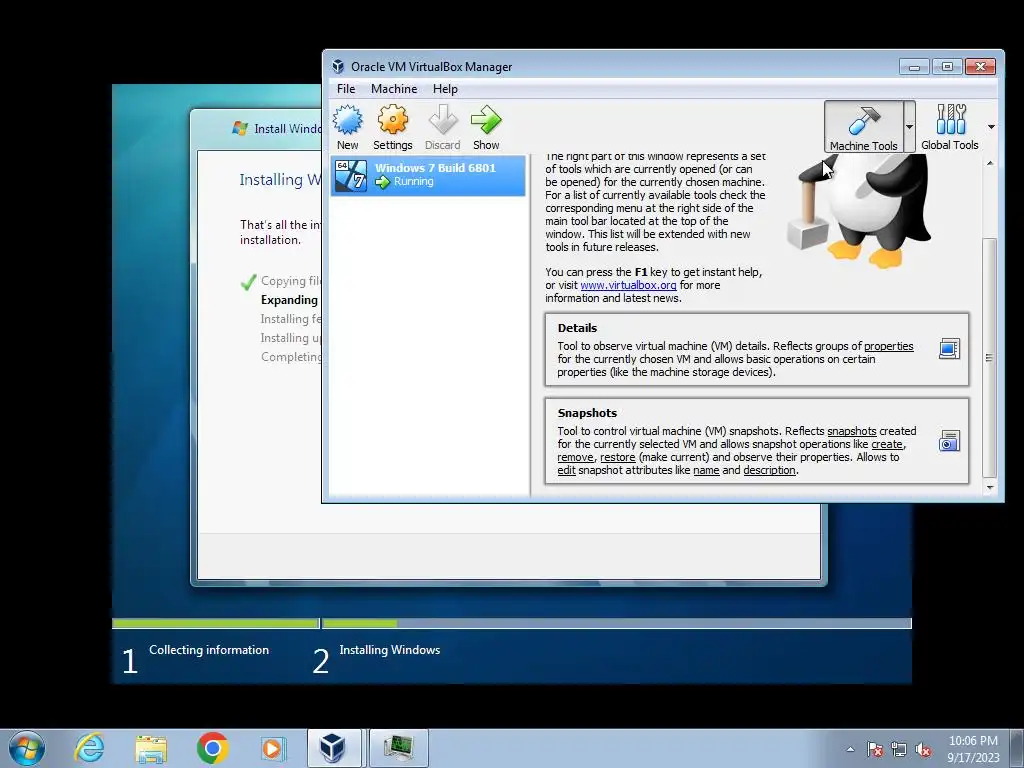Click the green Show arrow
The width and height of the screenshot is (1024, 768).
tap(486, 120)
